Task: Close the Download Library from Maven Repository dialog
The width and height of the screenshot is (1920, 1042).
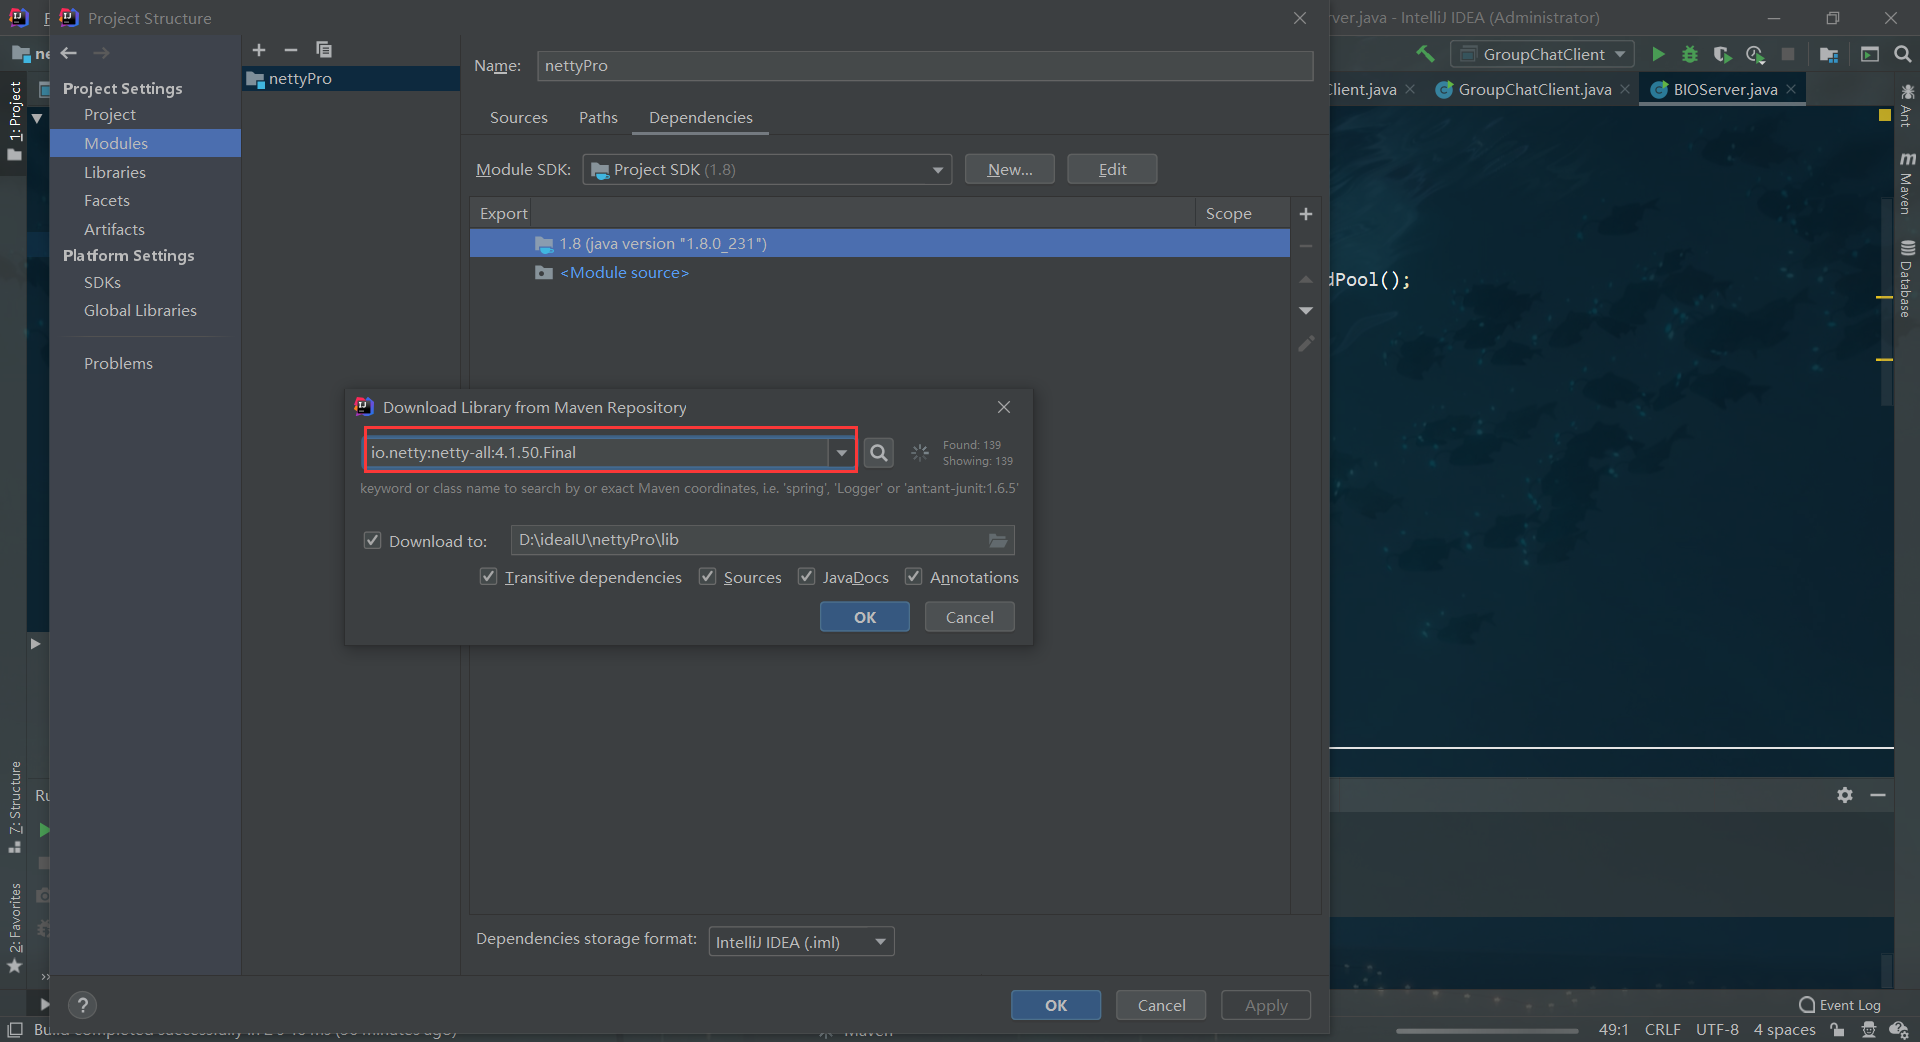Action: 1004,407
